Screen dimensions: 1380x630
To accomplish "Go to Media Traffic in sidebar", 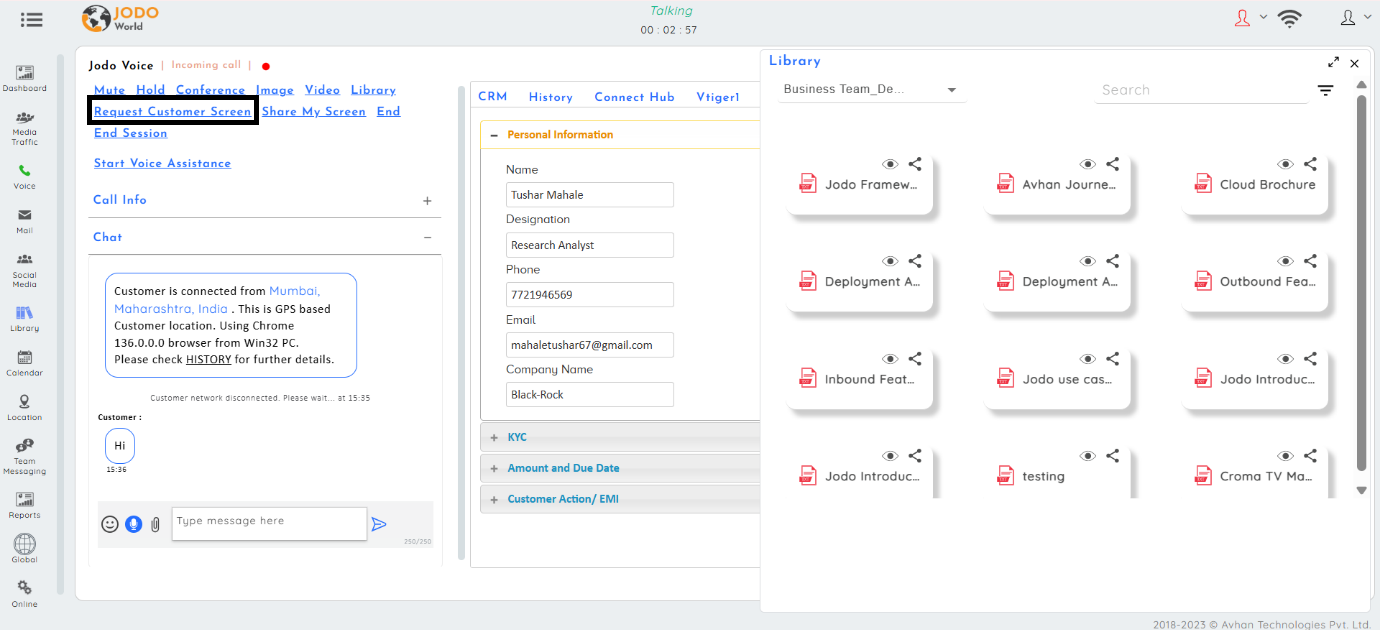I will 24,129.
